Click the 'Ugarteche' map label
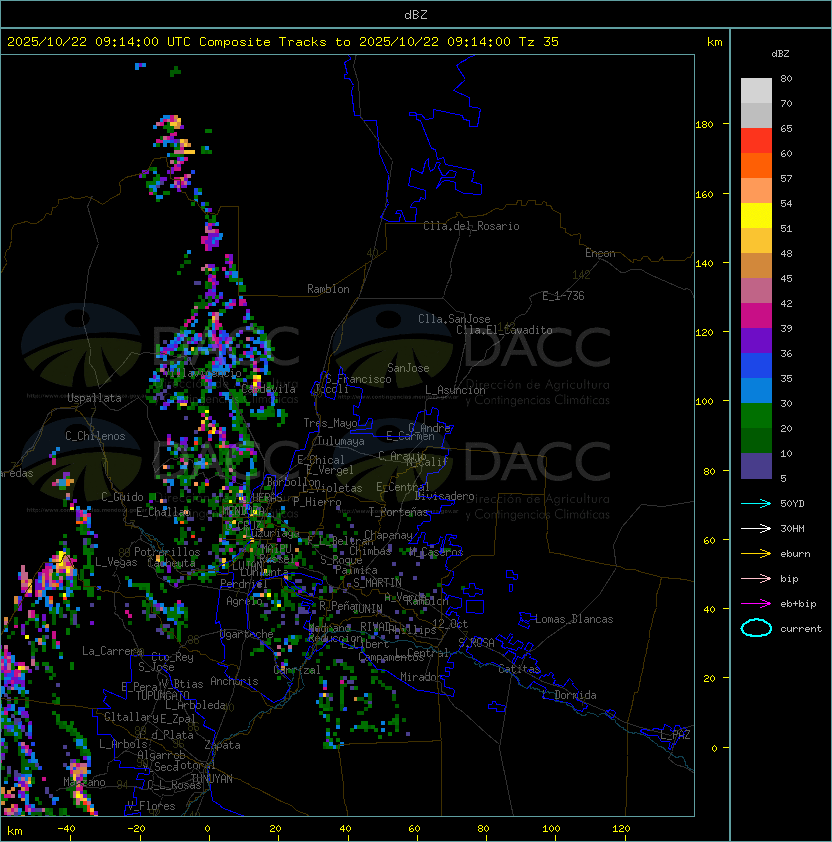Screen dimensions: 832x842 point(247,634)
